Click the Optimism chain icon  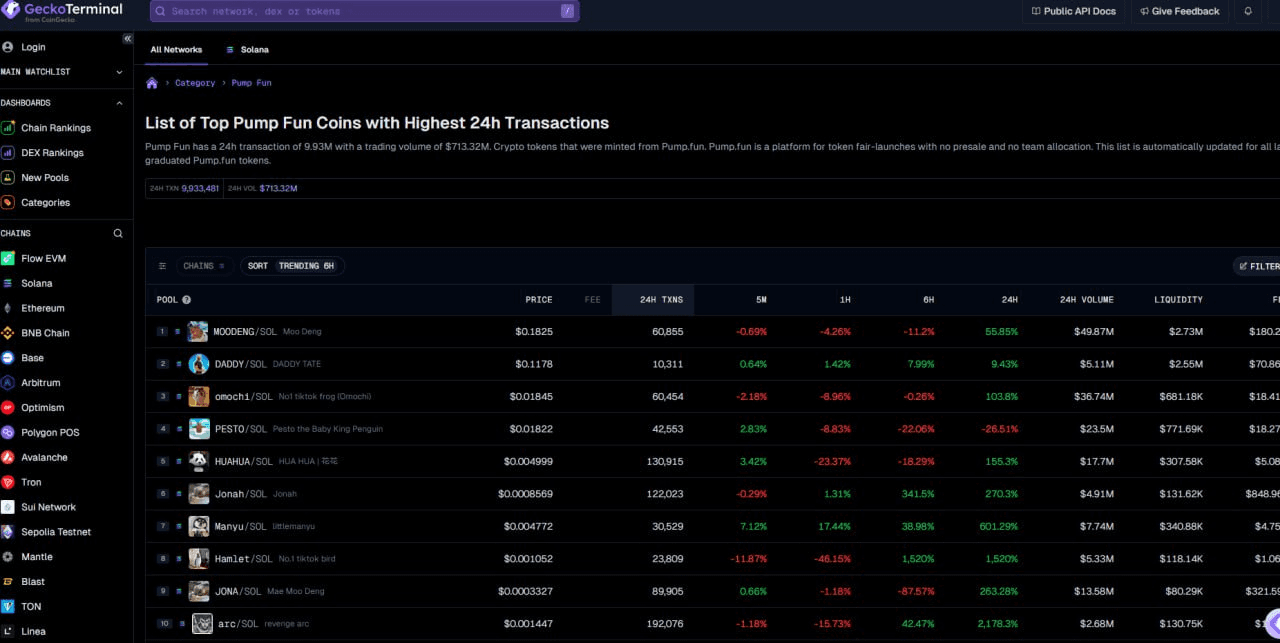click(x=8, y=408)
